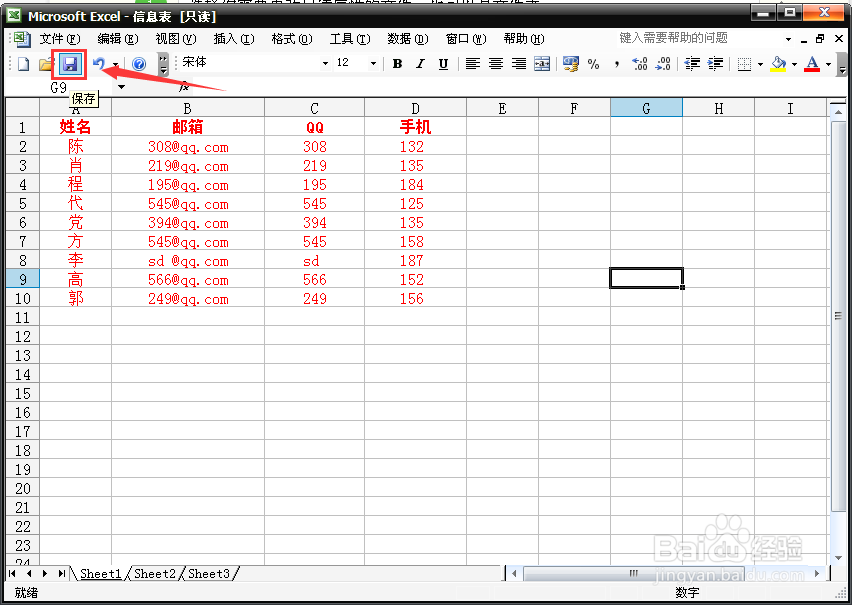Click the Fill Color bucket icon

coord(779,64)
